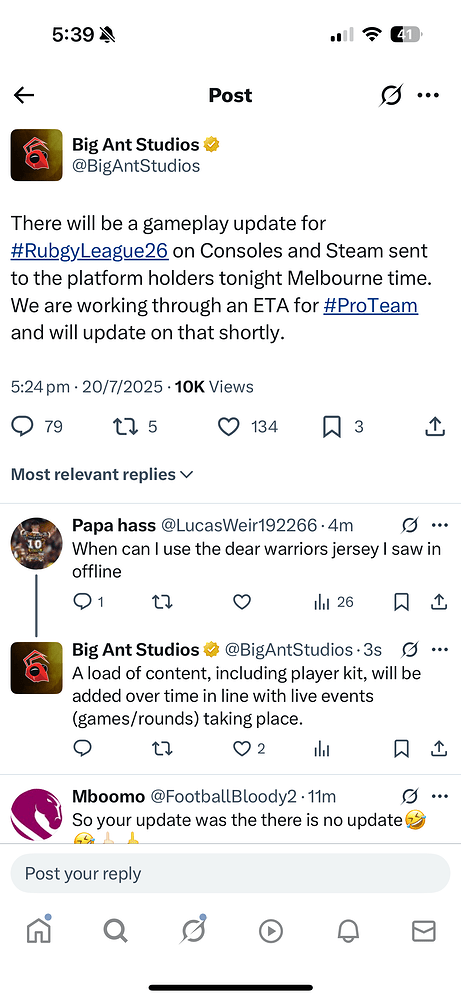The height and width of the screenshot is (1000, 461).
Task: Share the main post via share icon
Action: click(434, 426)
